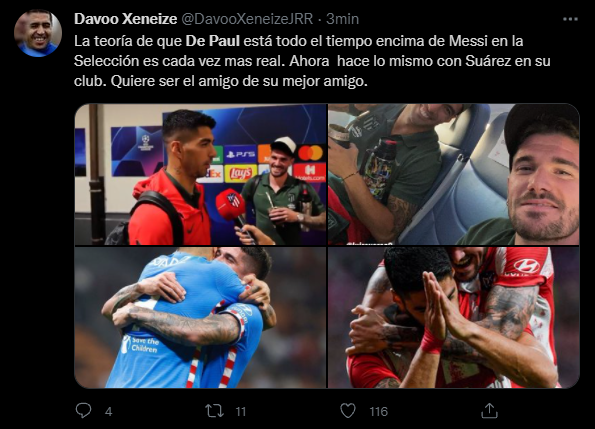Click the bold De Paul text
The height and width of the screenshot is (429, 595).
coord(212,41)
